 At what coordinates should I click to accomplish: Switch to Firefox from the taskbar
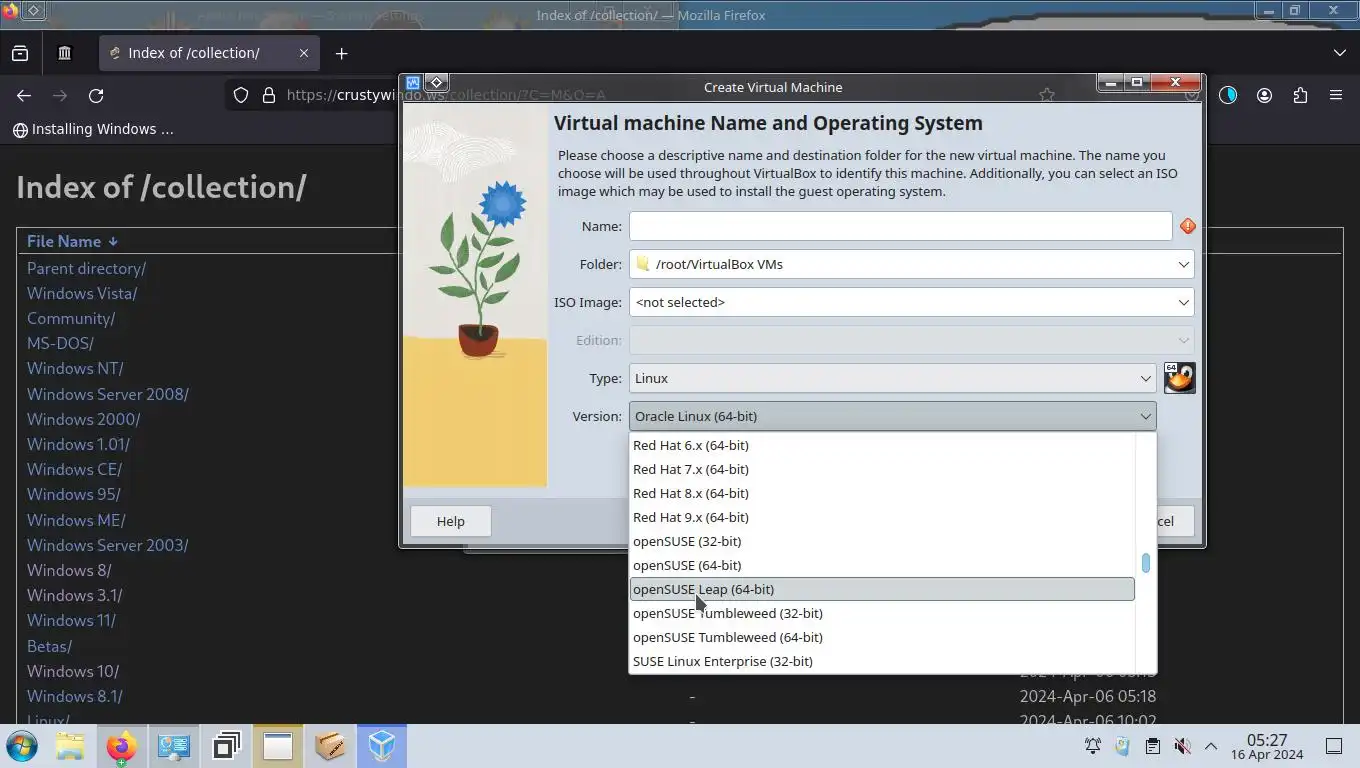tap(122, 746)
